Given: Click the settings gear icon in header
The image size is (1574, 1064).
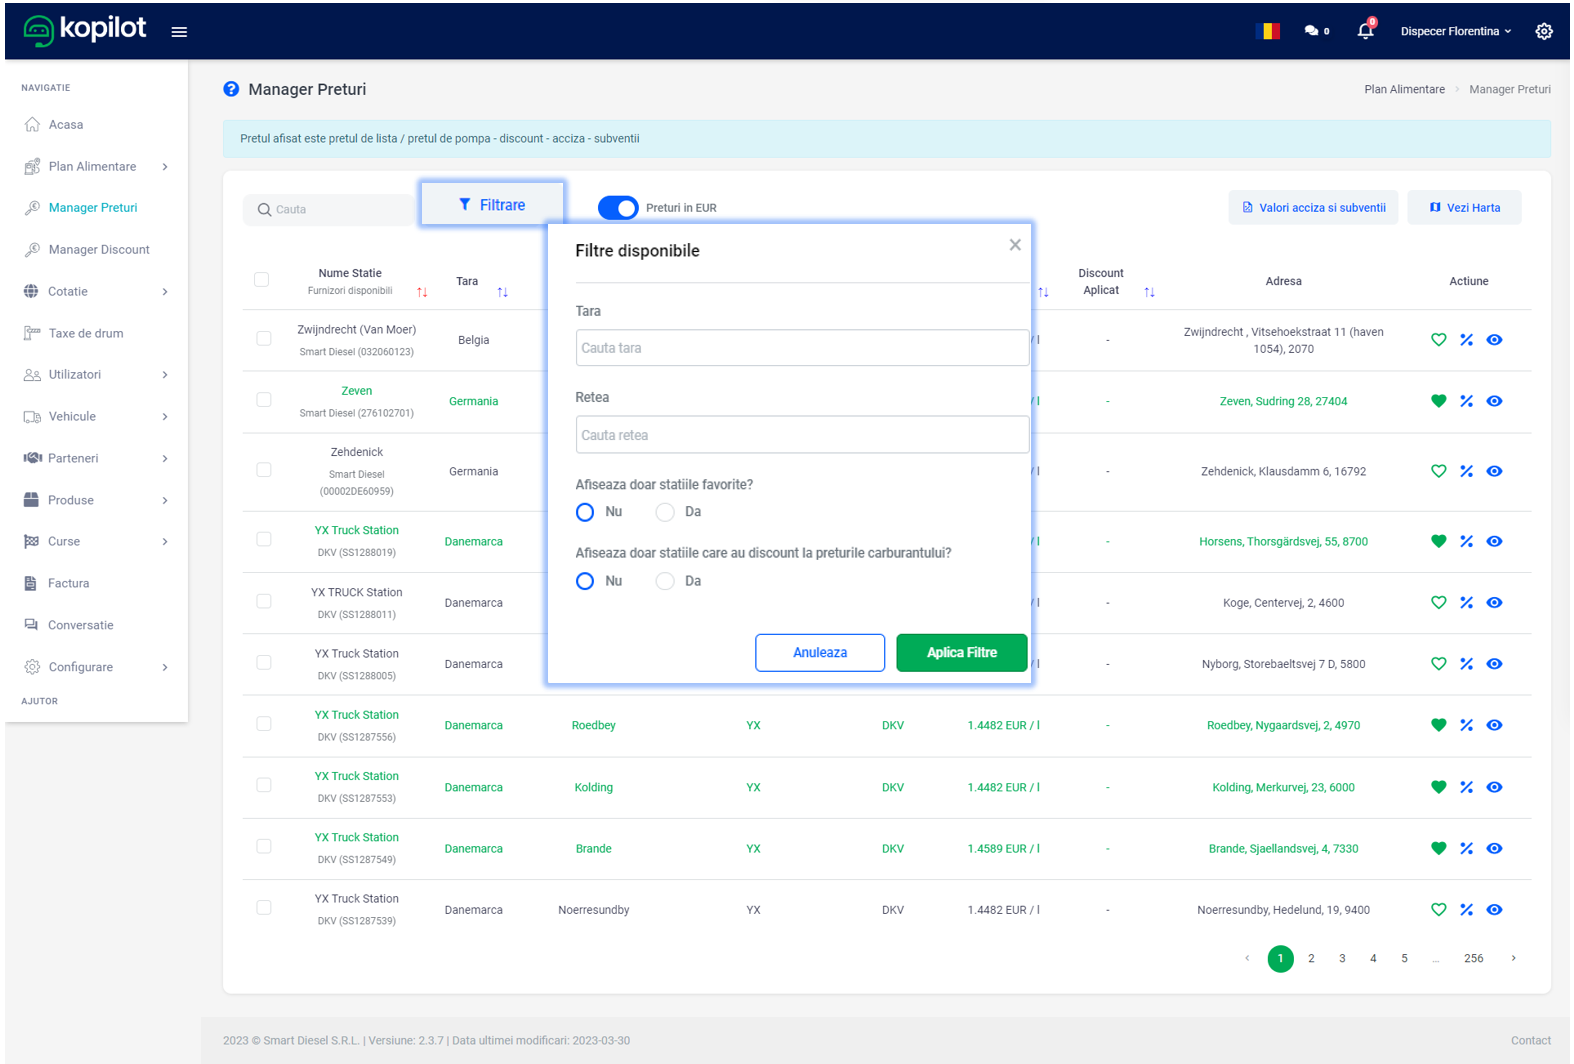Looking at the screenshot, I should click(x=1543, y=31).
